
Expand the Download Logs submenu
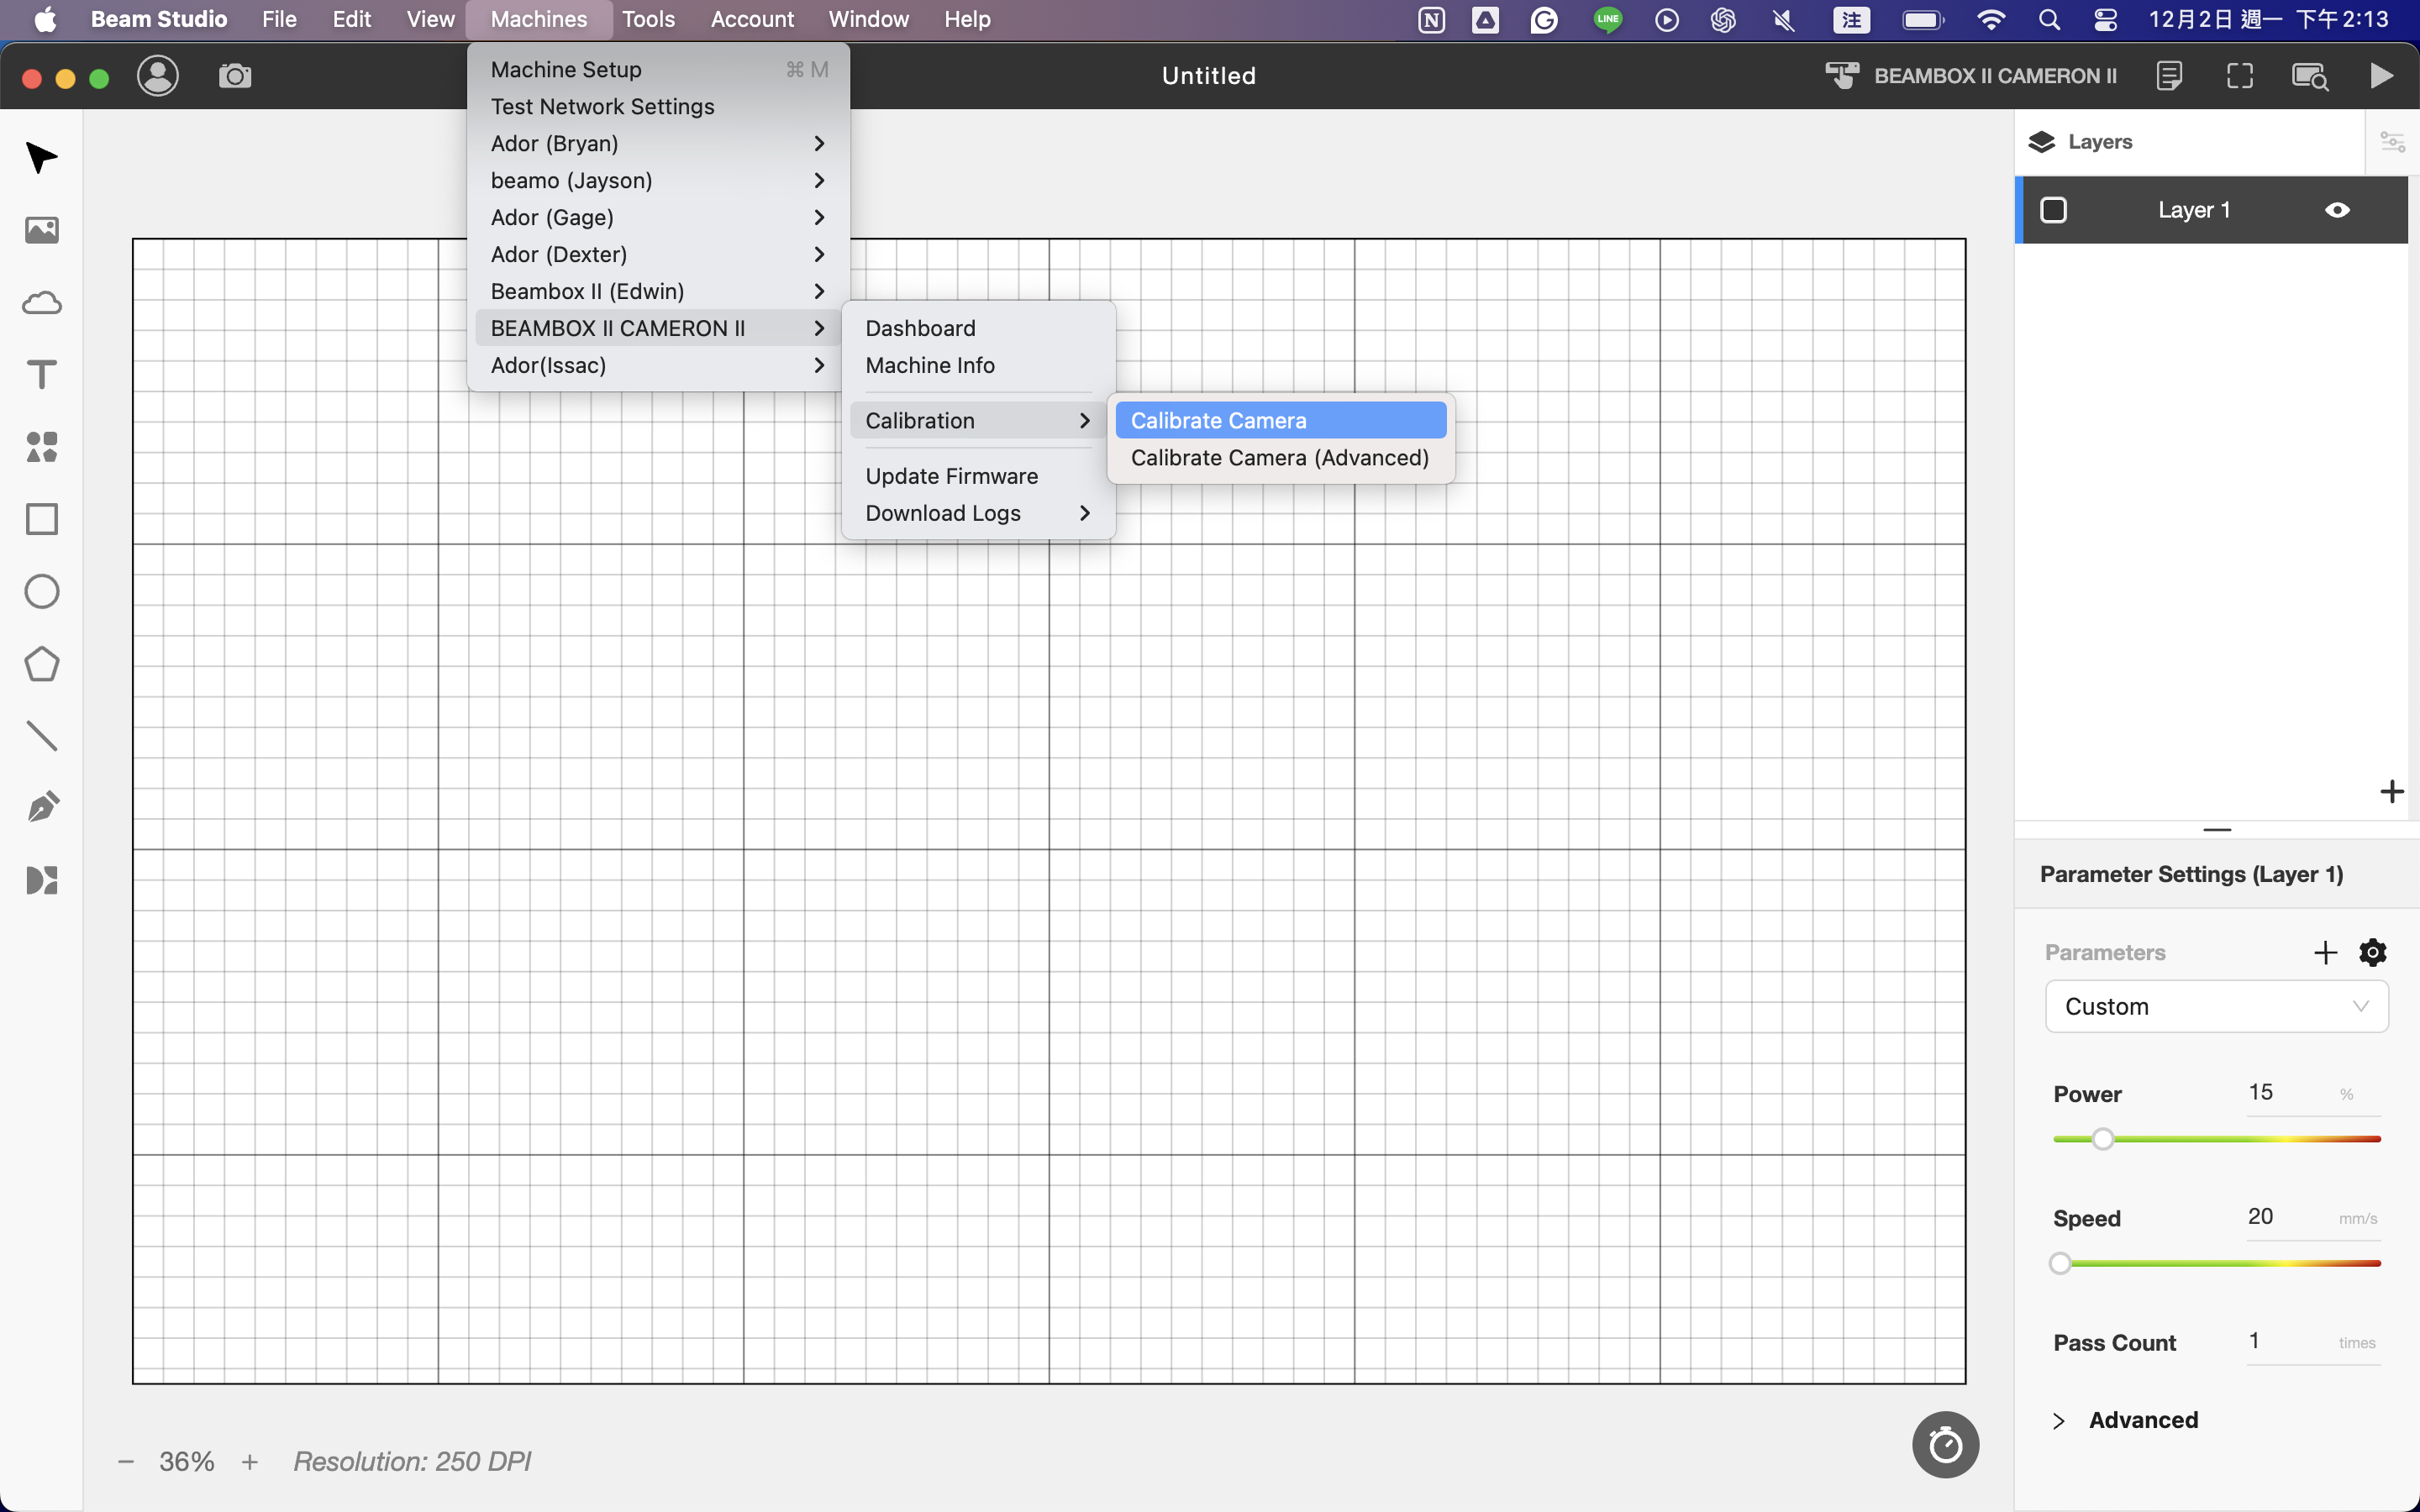point(978,513)
